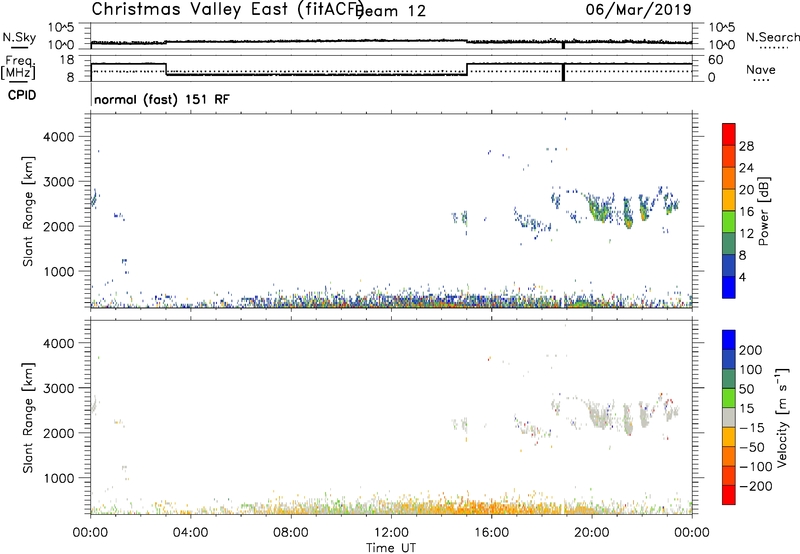The width and height of the screenshot is (800, 554).
Task: Click the date '06/Mar/2019'
Action: coord(638,9)
